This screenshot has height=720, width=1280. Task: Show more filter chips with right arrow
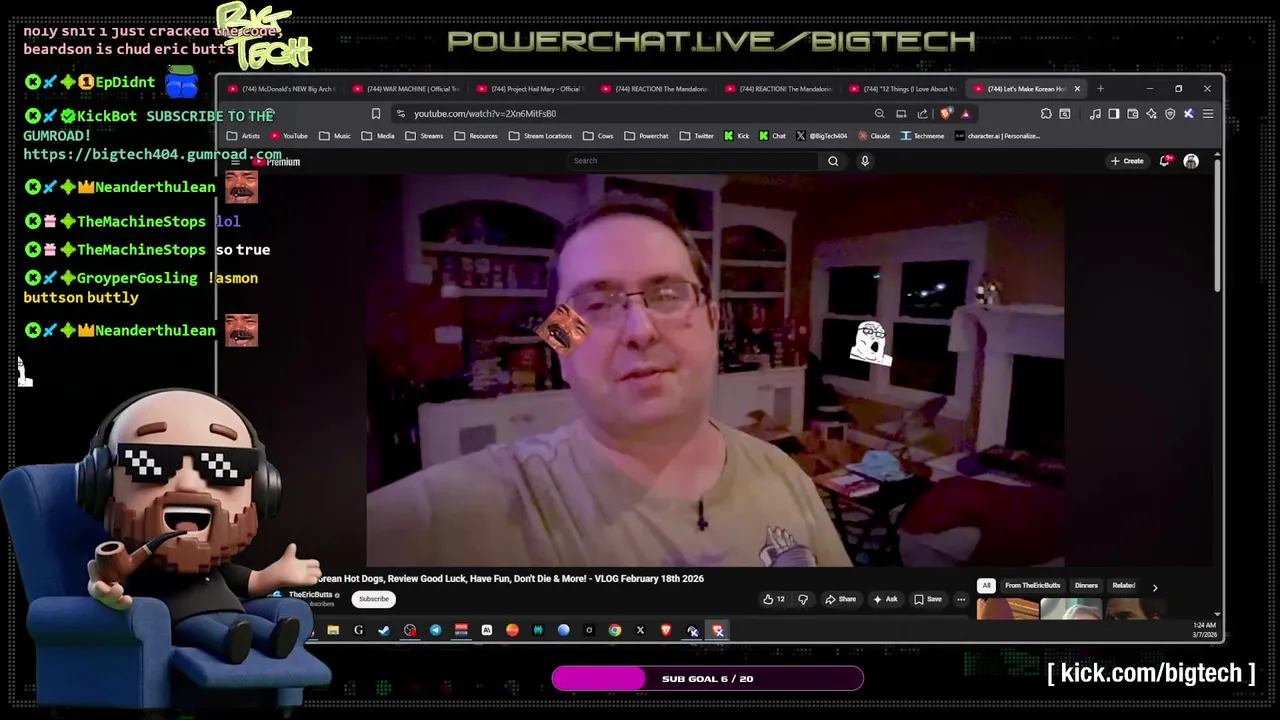[1155, 588]
